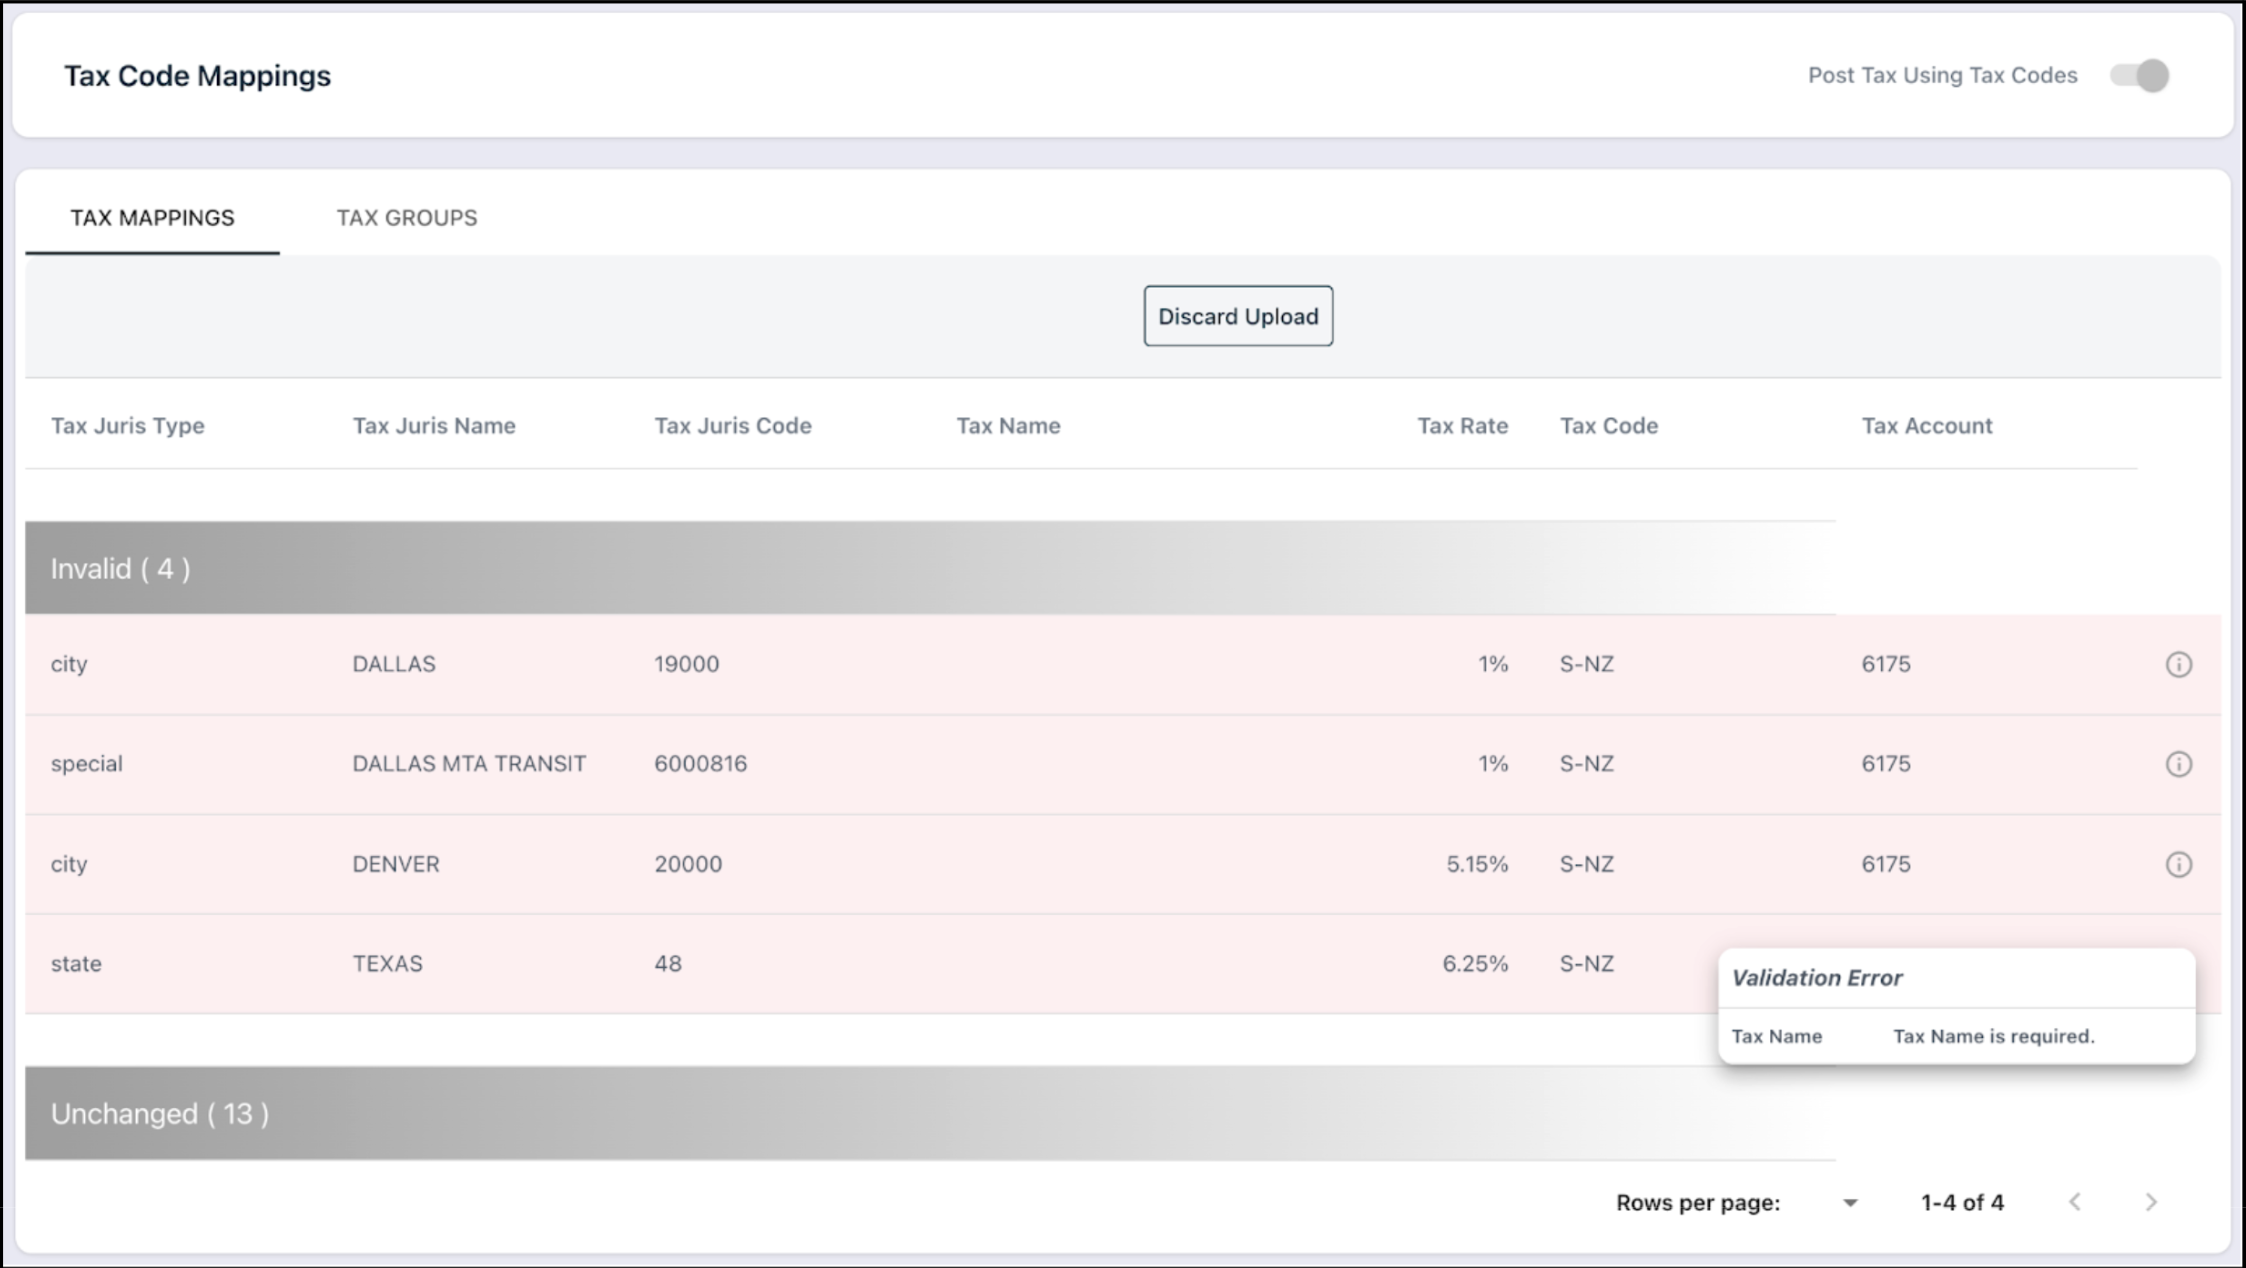Click Tax Code column header
Viewport: 2246px width, 1268px height.
pos(1608,426)
